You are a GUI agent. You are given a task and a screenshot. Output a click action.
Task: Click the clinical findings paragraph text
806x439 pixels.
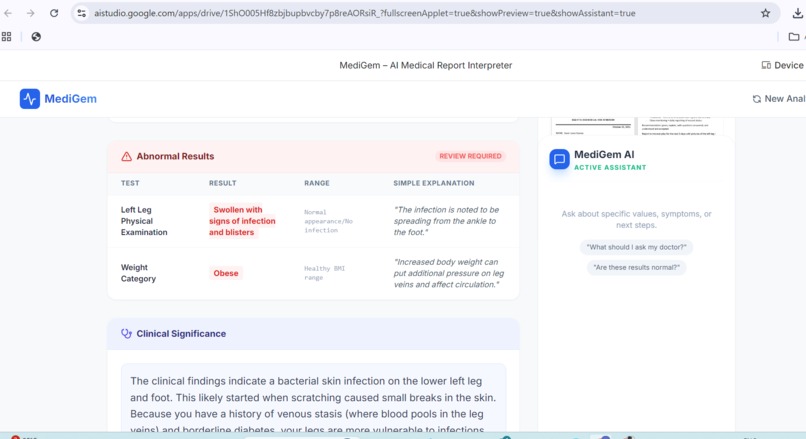(313, 405)
